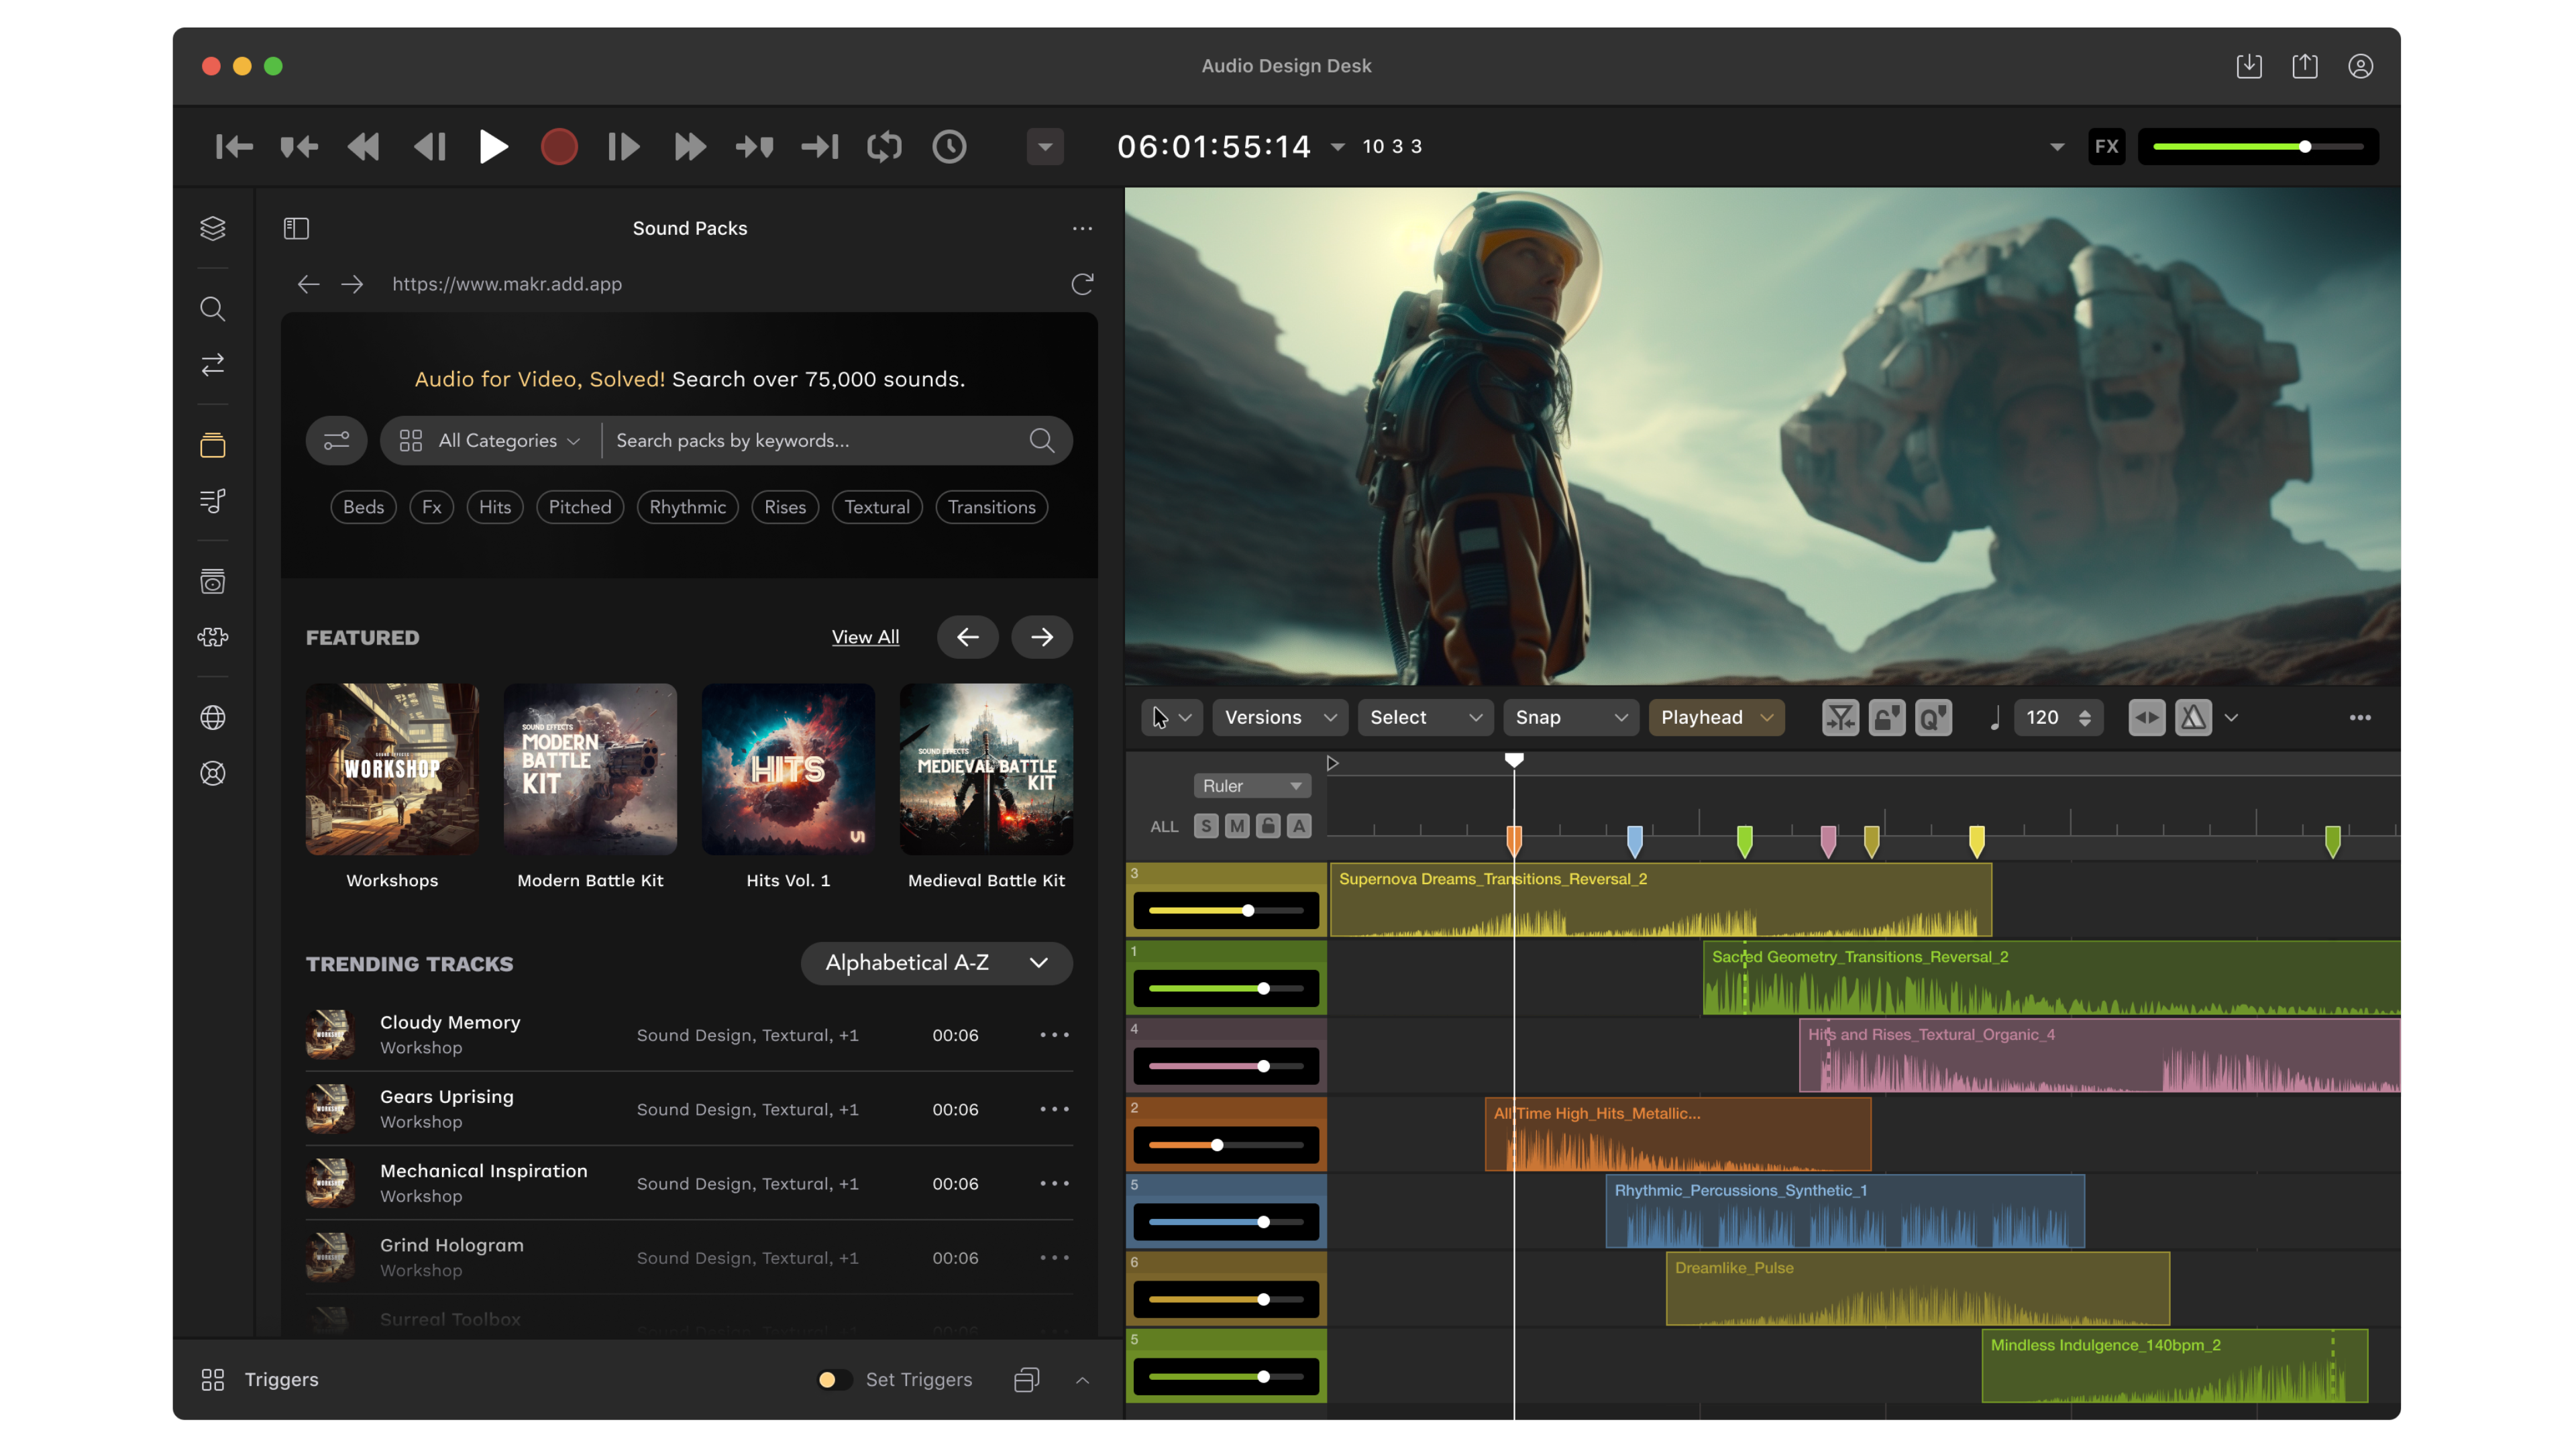Click the record button in transport bar
The image size is (2576, 1449).
coord(558,147)
